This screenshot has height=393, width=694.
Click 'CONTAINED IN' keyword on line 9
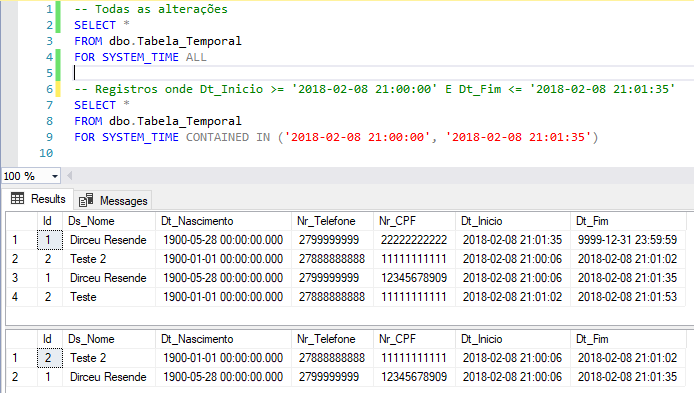coord(228,137)
